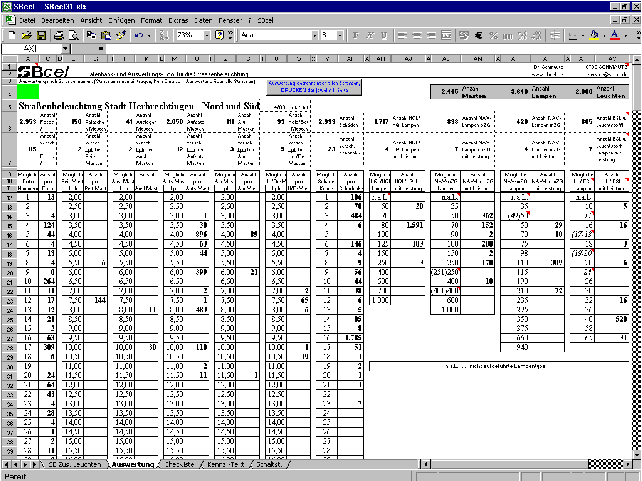This screenshot has height=481, width=642.
Task: Apply Comma (thousands) style
Action: pos(508,36)
